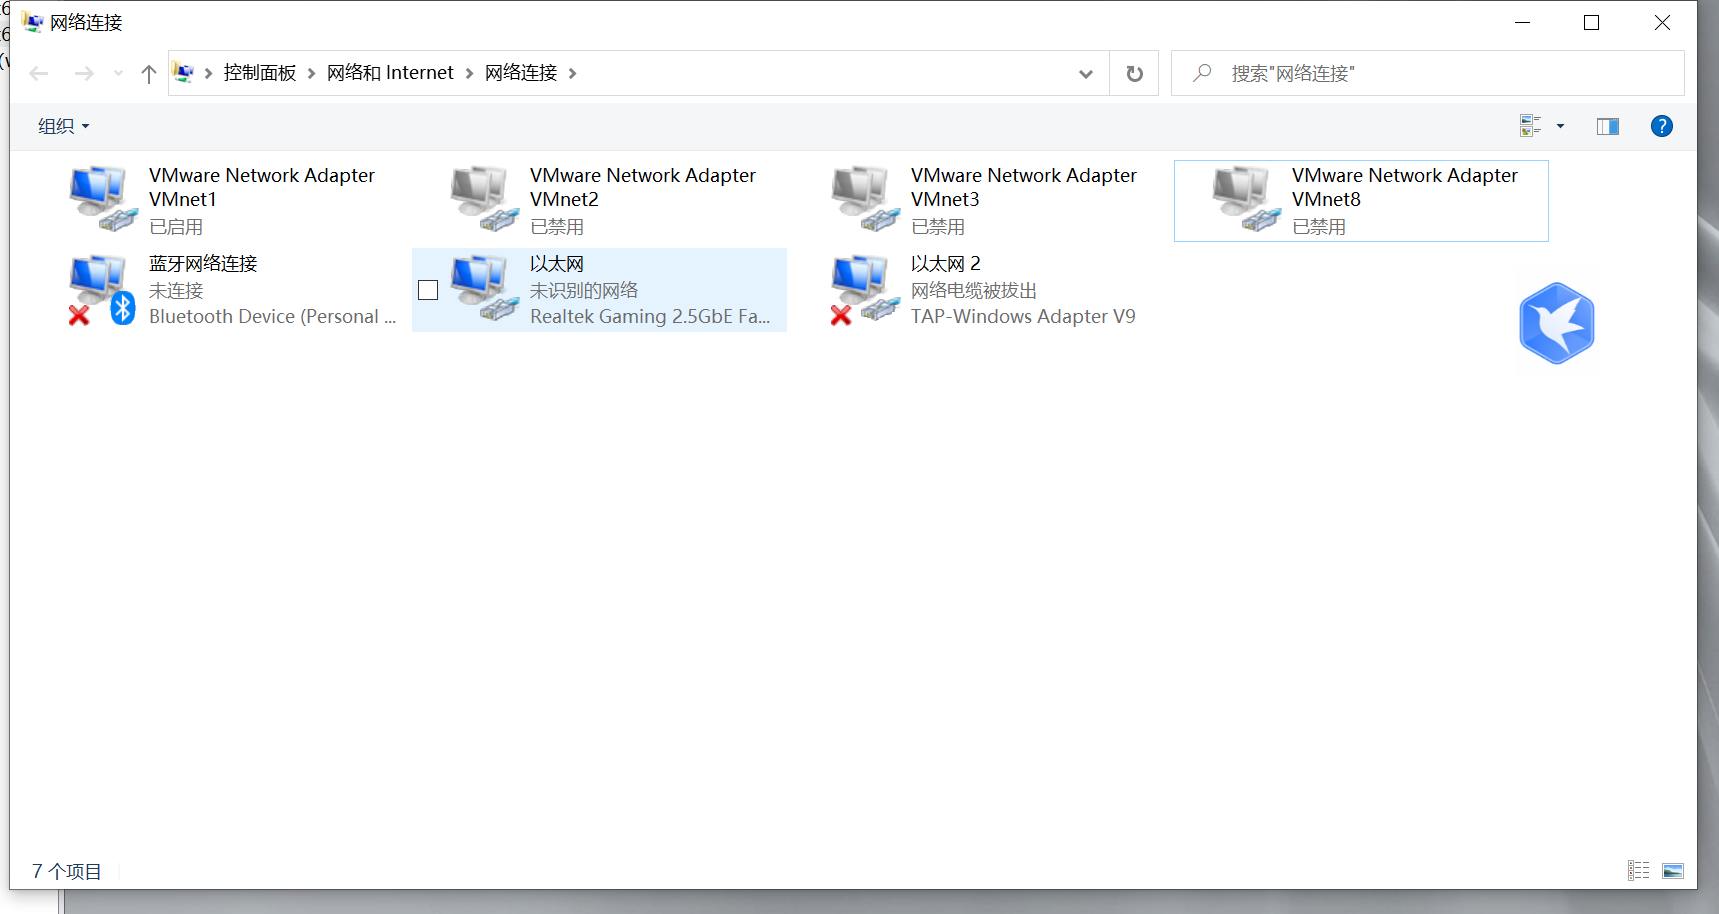Open the recent locations dropdown arrow
Screen dimensions: 1719x914
(x=118, y=73)
